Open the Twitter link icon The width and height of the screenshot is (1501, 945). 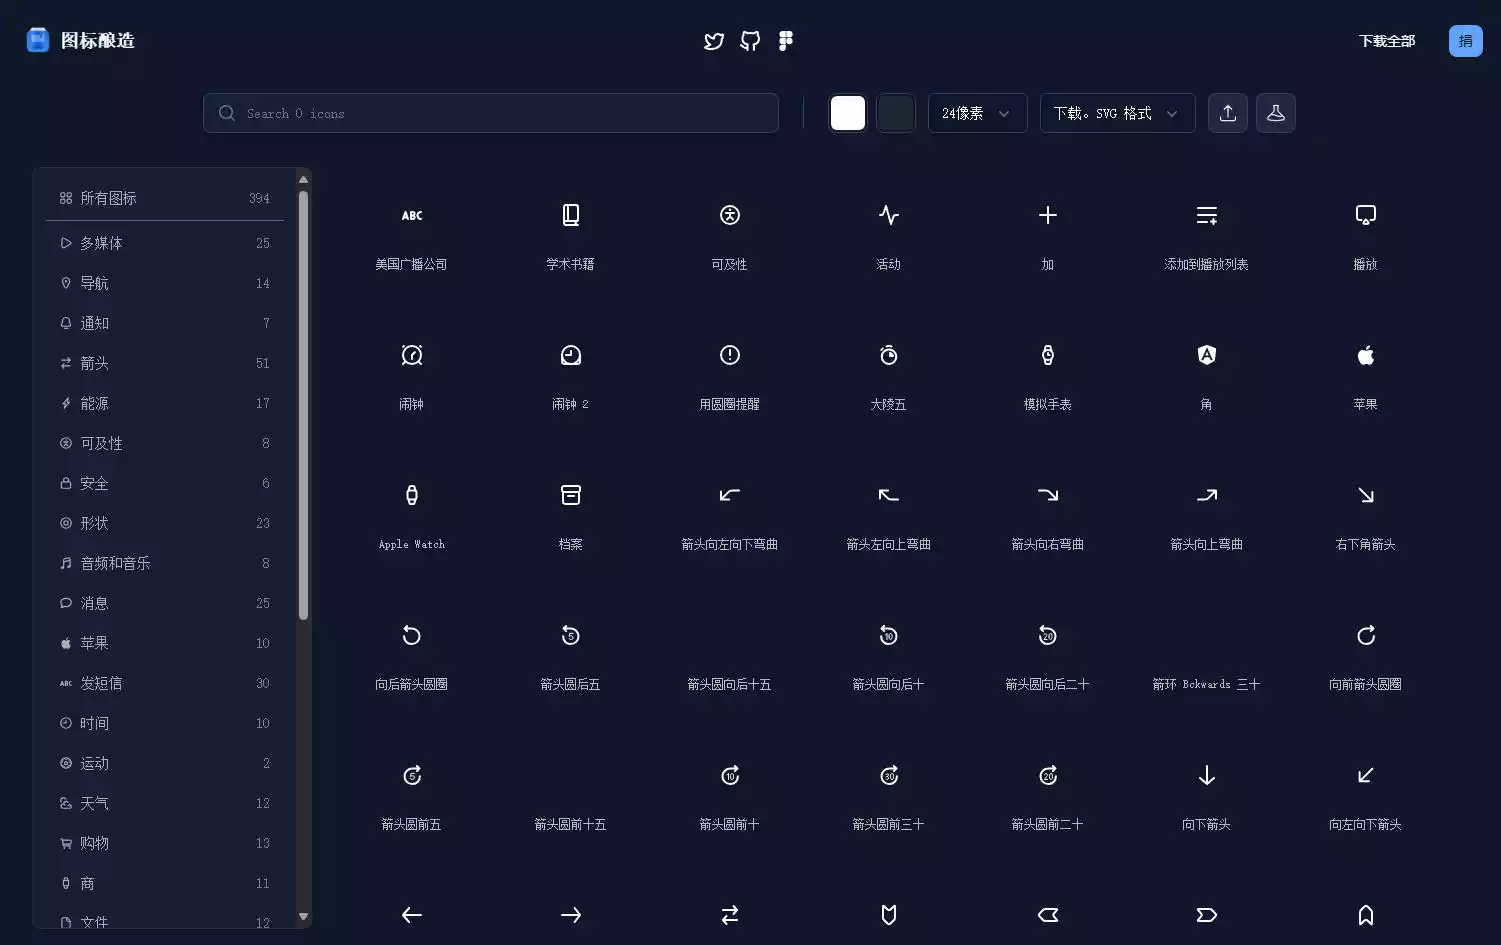pyautogui.click(x=714, y=41)
